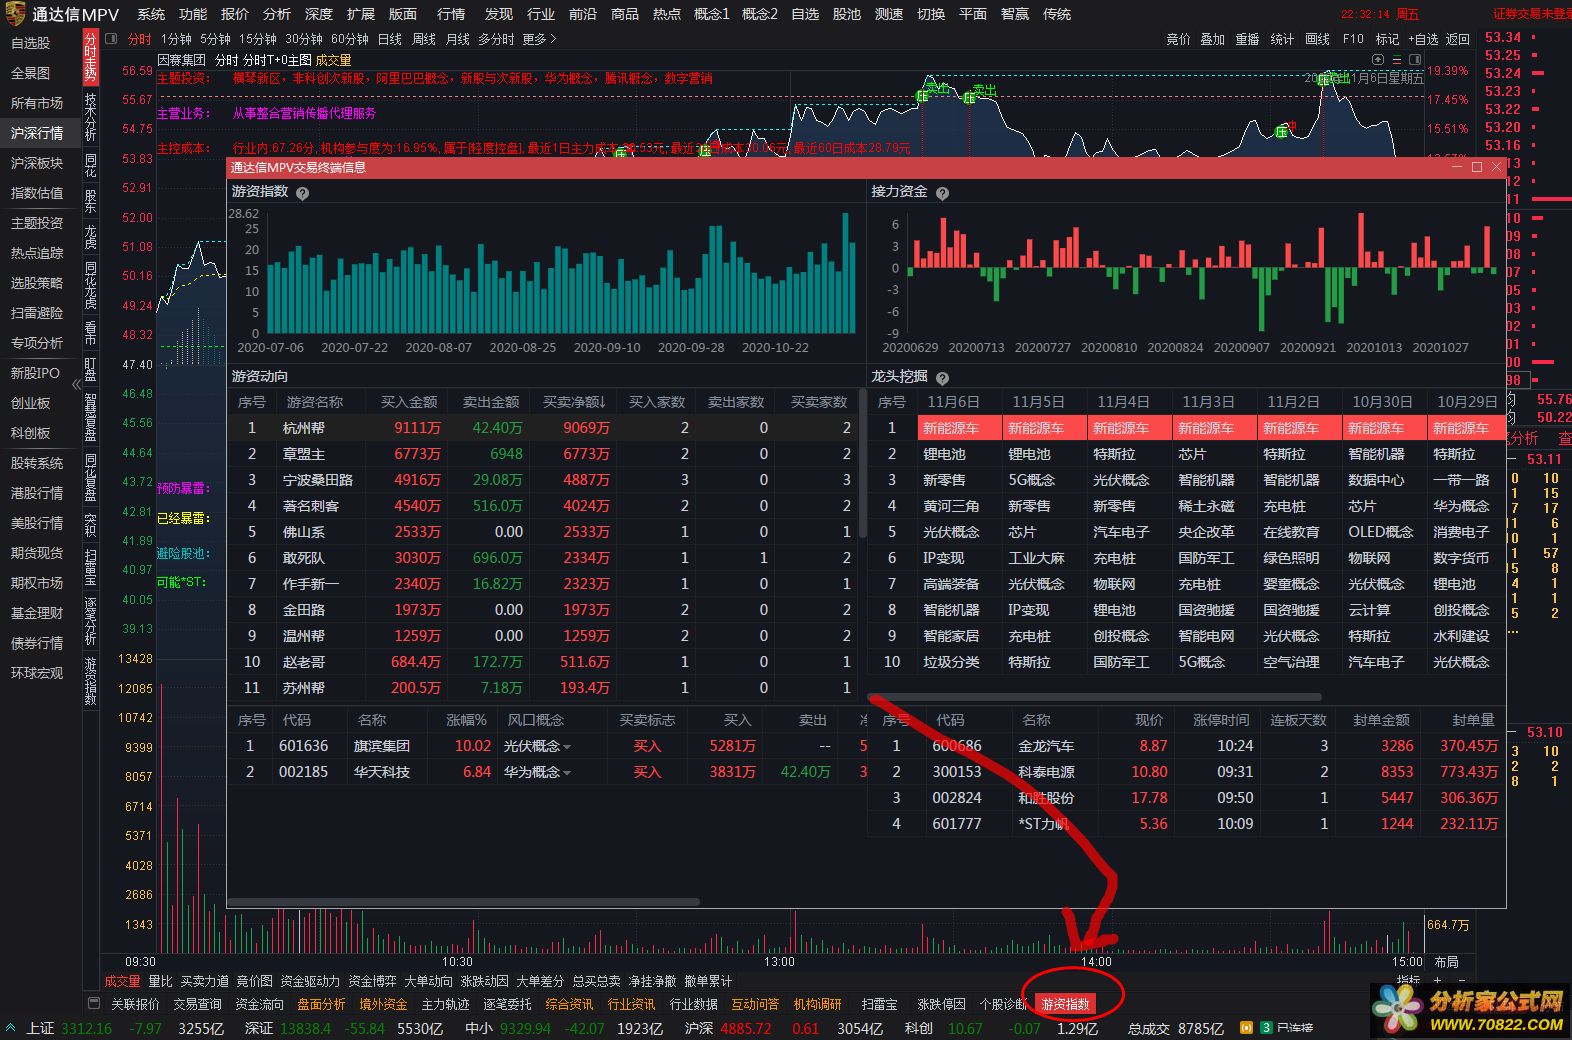Screen dimensions: 1572x1040
Task: Open help icon beside 接力资金
Action: click(x=942, y=193)
